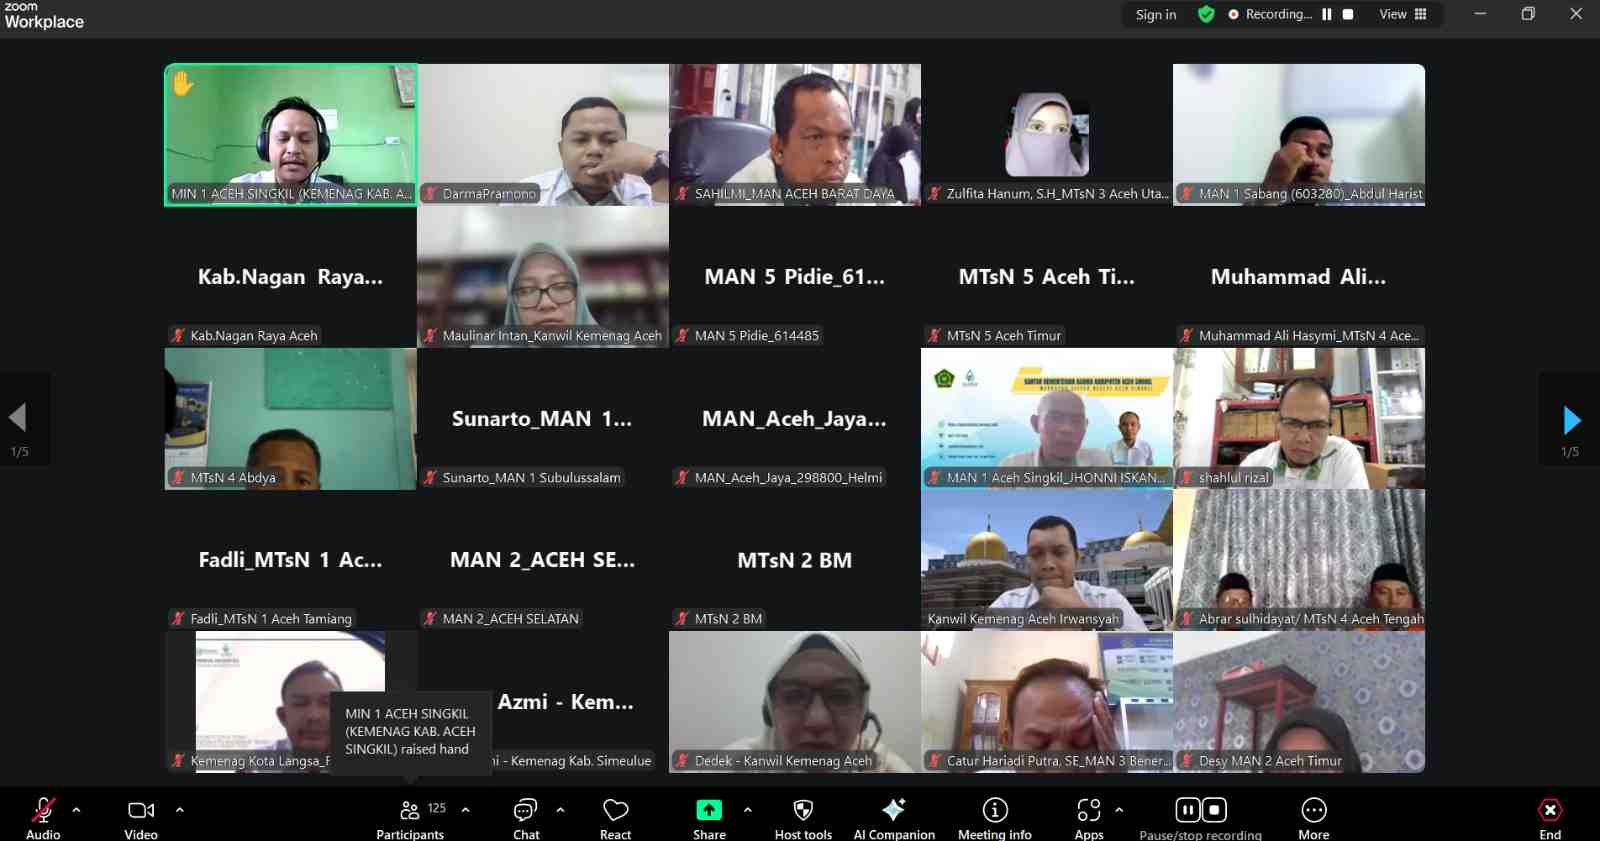The image size is (1600, 841).
Task: Expand video options arrow next to Video
Action: 180,810
